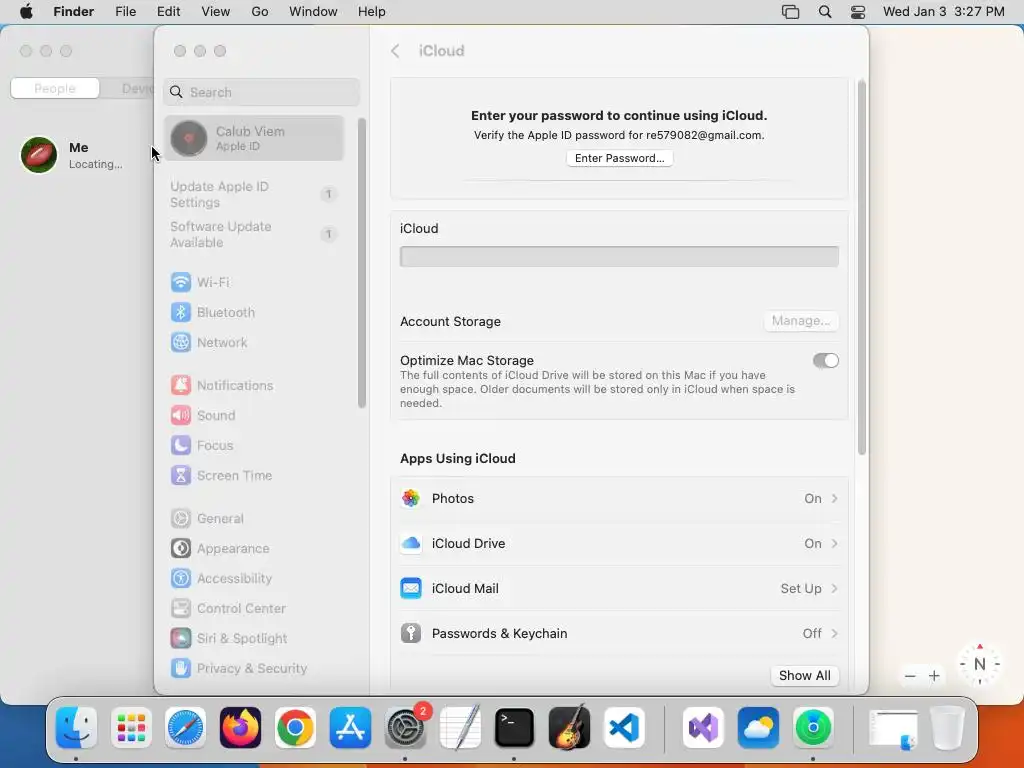Open Terminal from the Dock
Screen dimensions: 1024x768
(x=515, y=728)
